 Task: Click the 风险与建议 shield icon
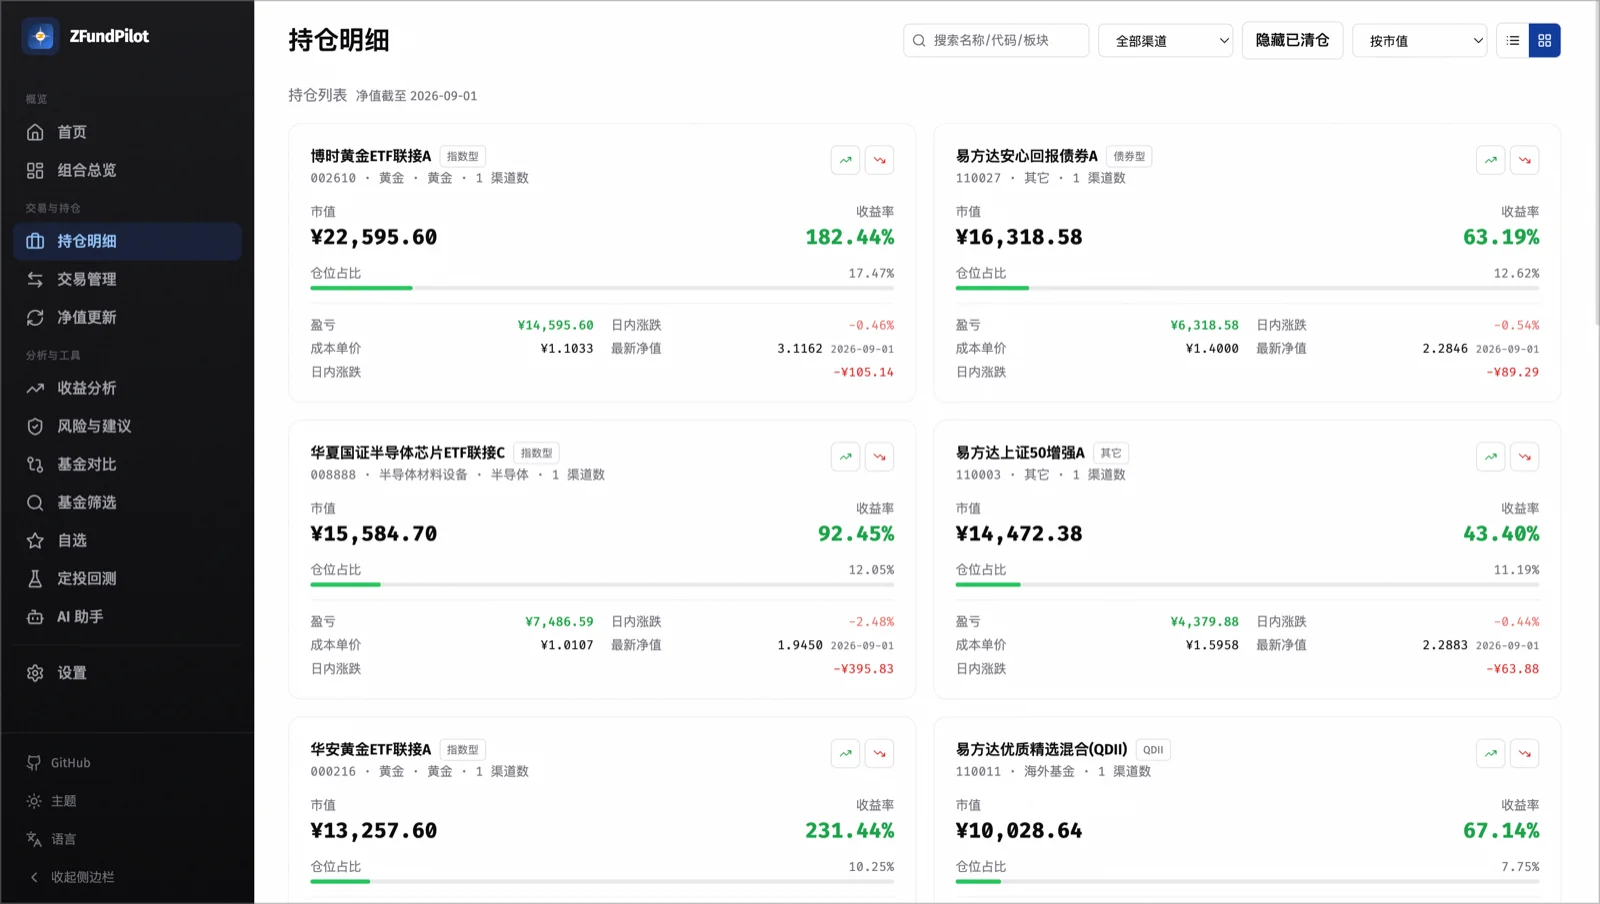click(x=35, y=426)
